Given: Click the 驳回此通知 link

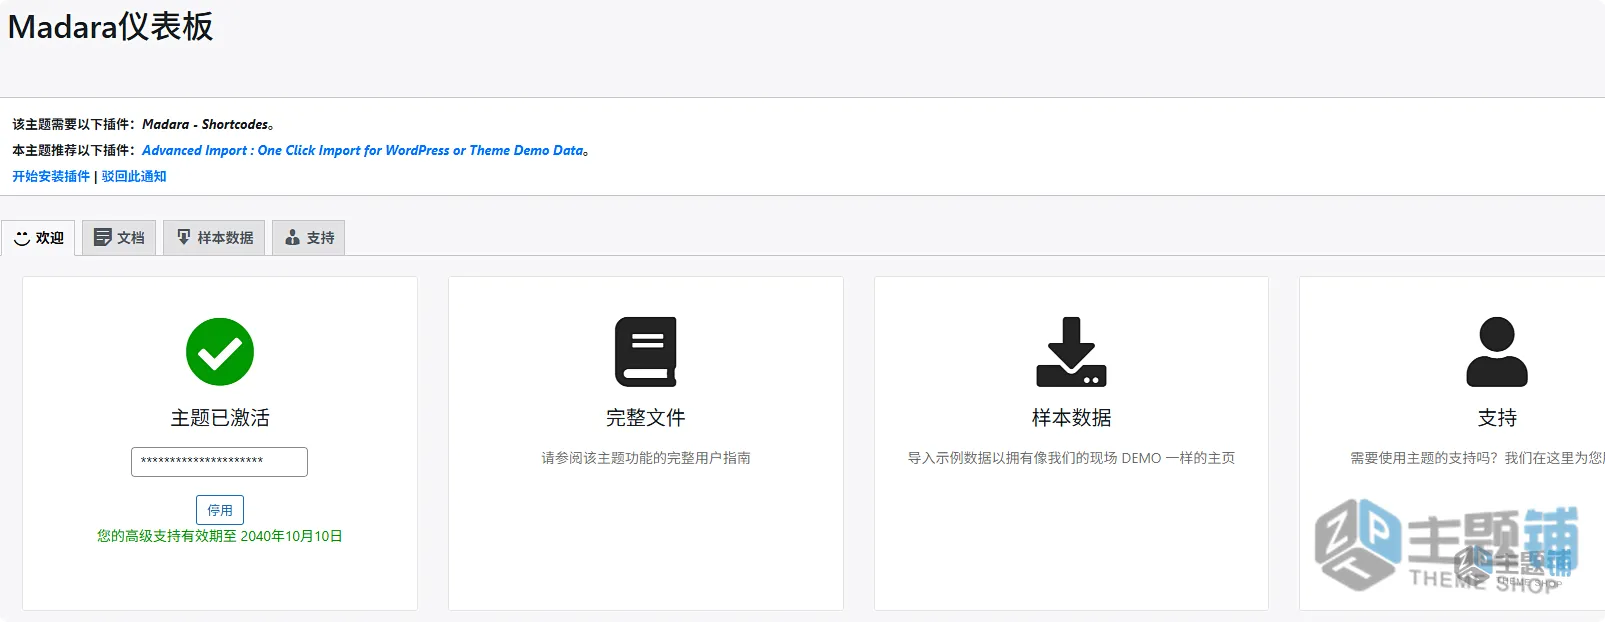Looking at the screenshot, I should (x=134, y=176).
